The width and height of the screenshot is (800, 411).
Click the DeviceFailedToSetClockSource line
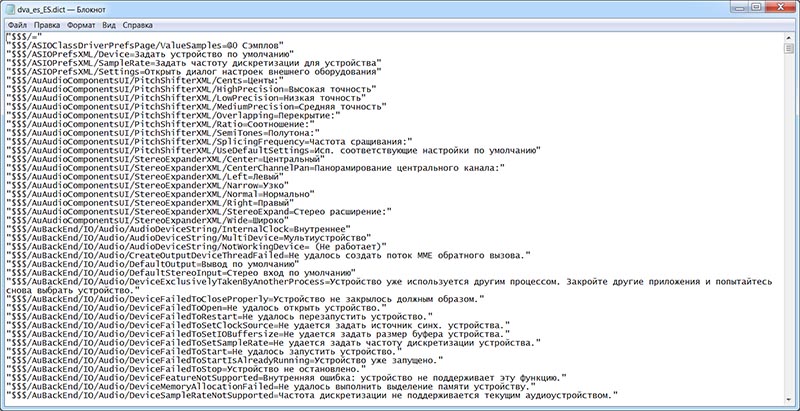coord(258,327)
